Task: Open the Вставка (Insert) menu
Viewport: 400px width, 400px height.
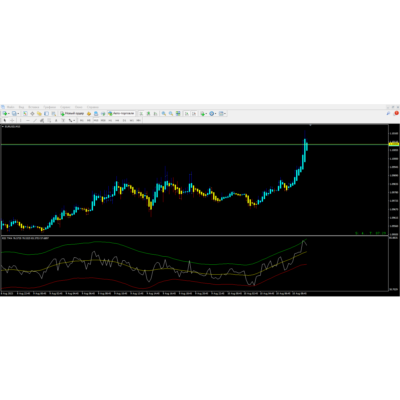Action: click(34, 107)
